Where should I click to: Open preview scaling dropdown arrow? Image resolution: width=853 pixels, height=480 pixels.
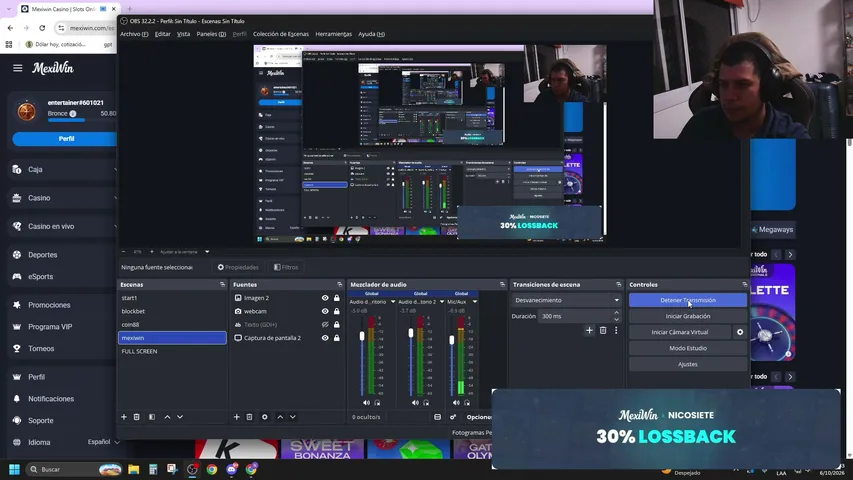point(207,252)
